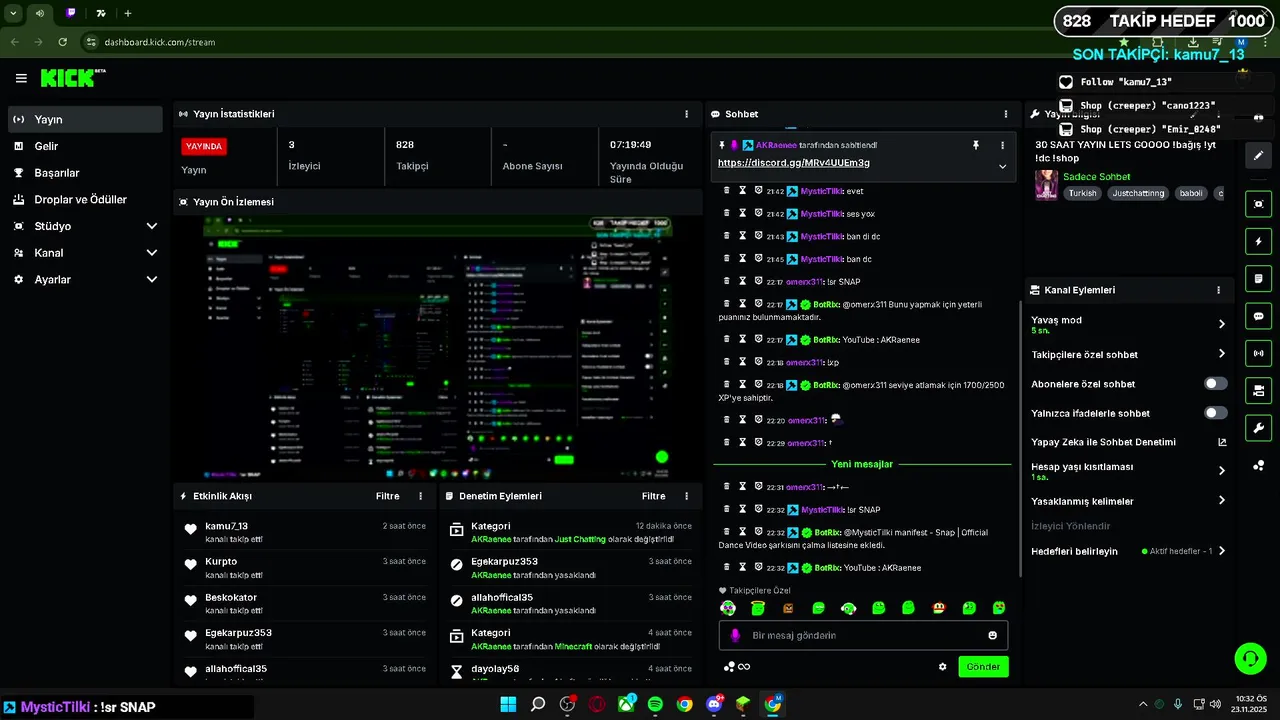Open a new browser tab

pyautogui.click(x=128, y=13)
